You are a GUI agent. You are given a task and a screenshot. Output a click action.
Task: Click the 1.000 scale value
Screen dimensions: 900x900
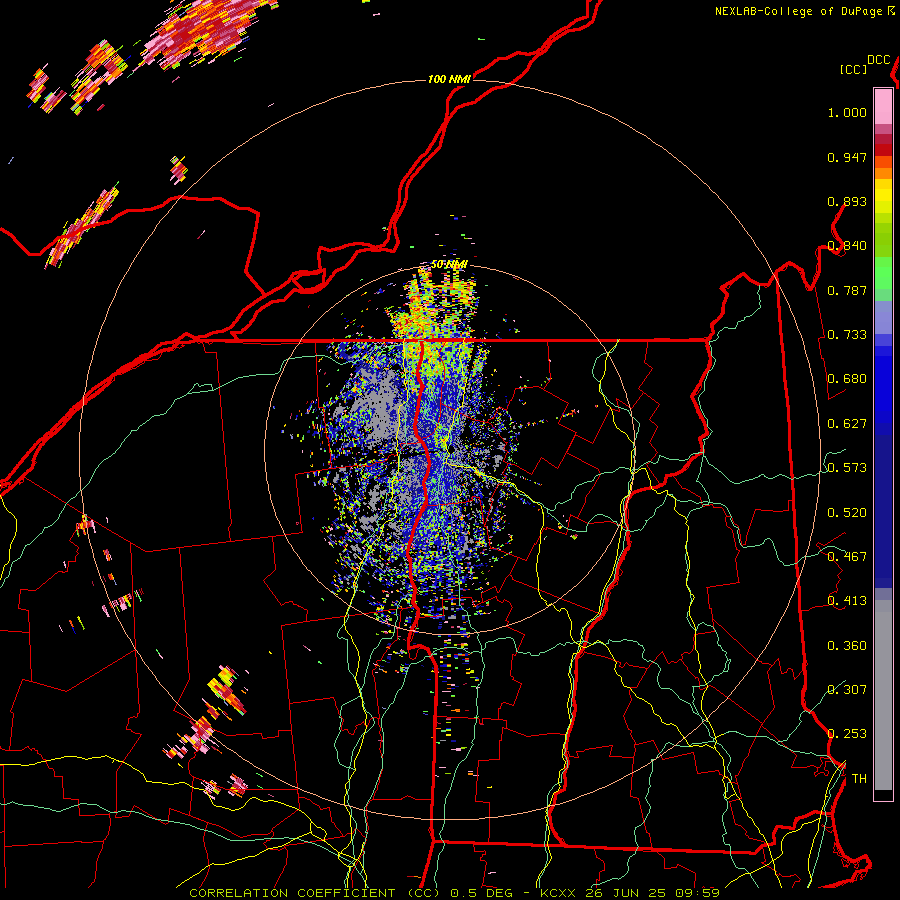[x=847, y=112]
